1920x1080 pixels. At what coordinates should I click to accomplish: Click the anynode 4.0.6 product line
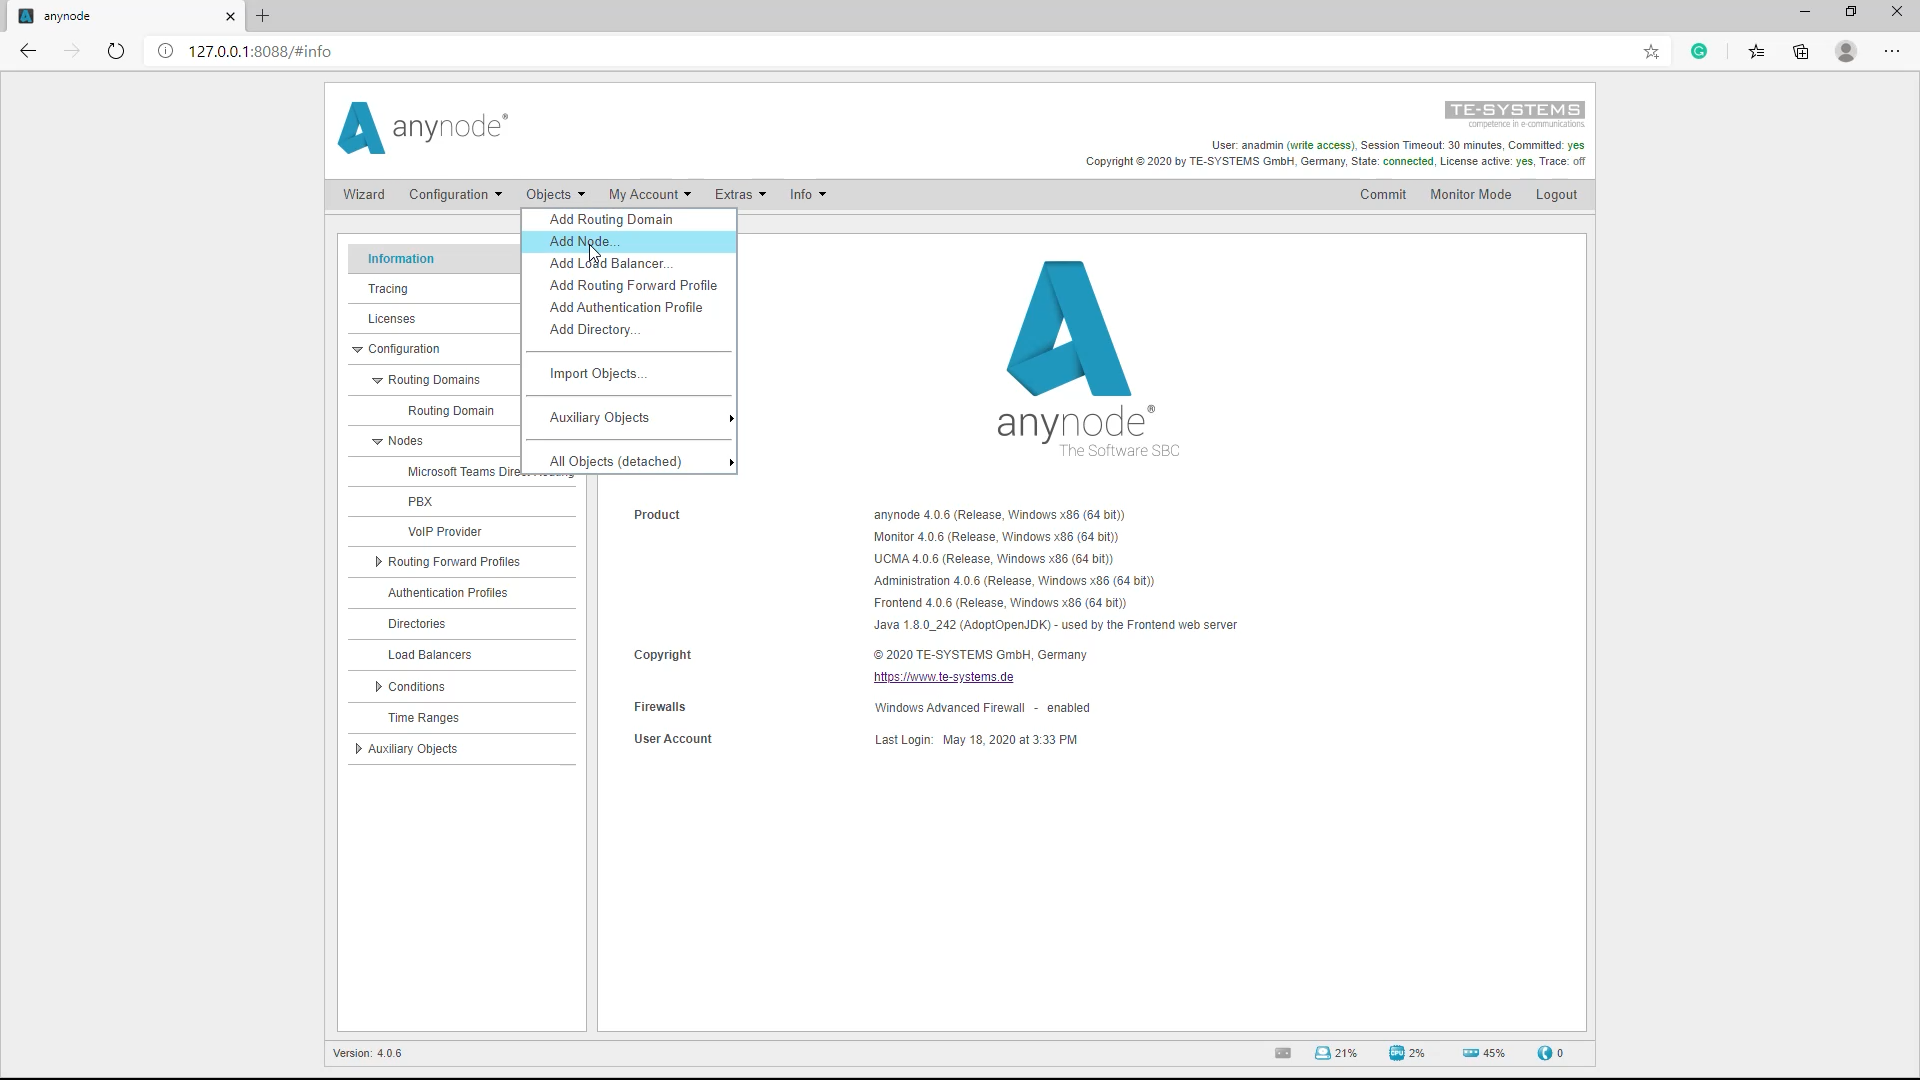coord(999,515)
